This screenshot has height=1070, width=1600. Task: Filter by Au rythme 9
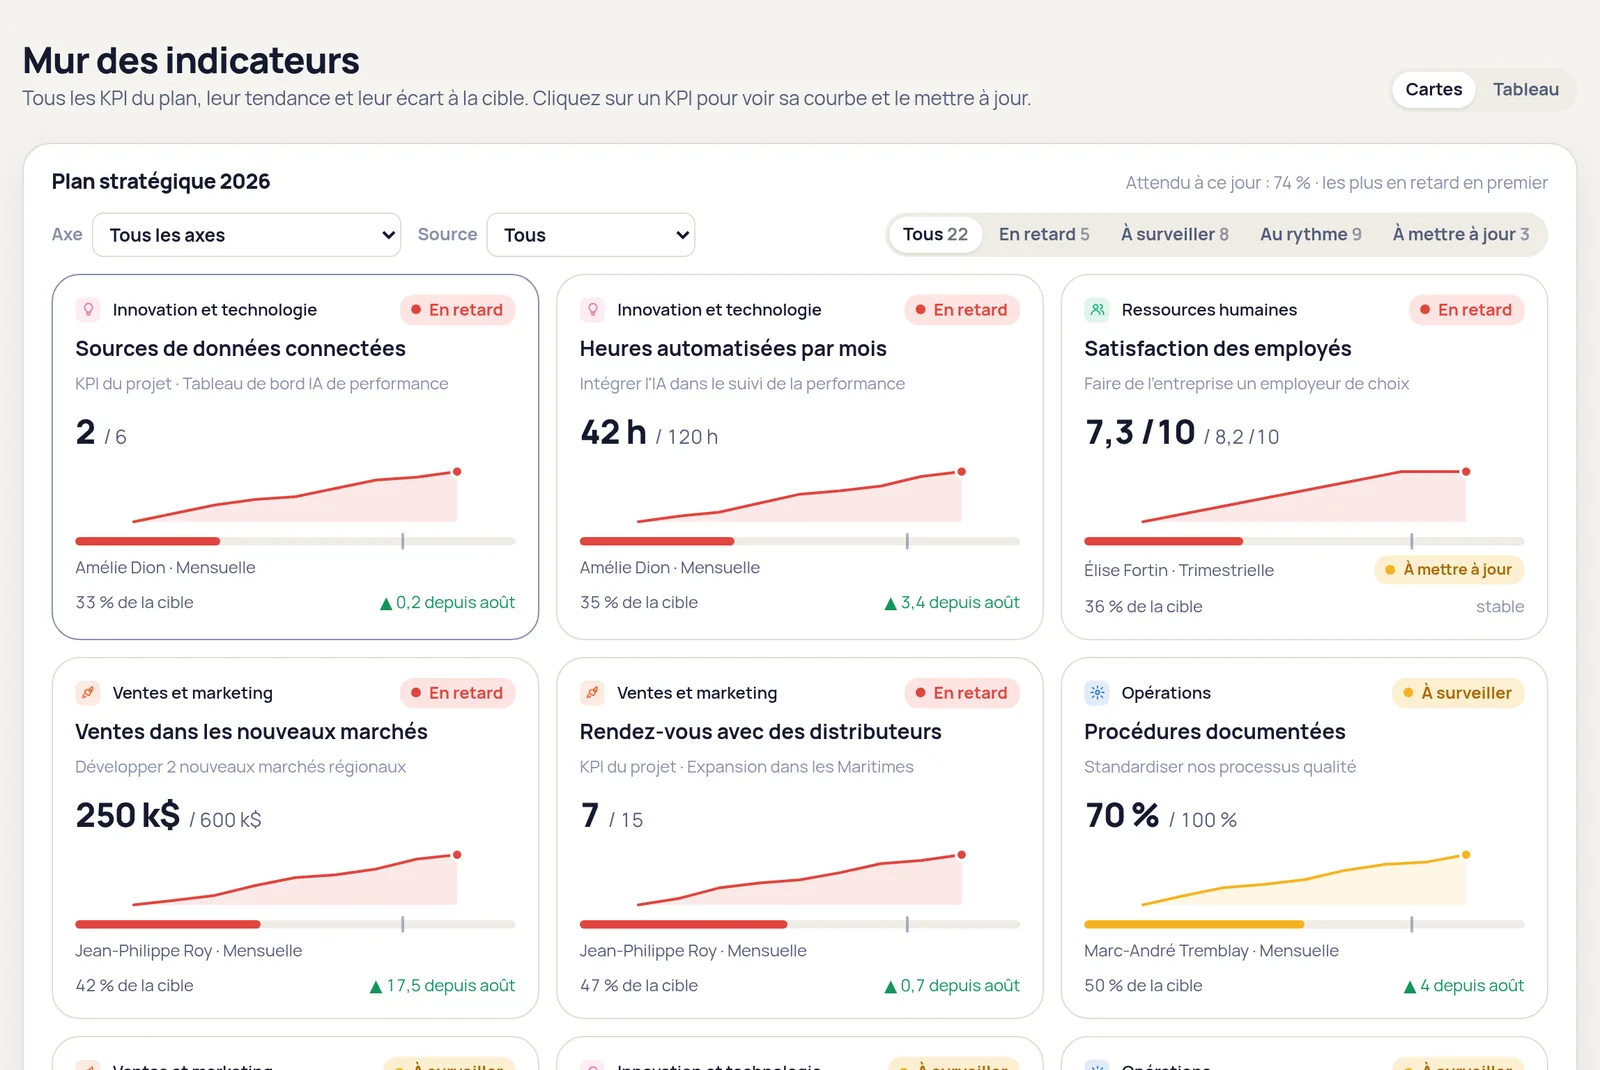click(1310, 234)
